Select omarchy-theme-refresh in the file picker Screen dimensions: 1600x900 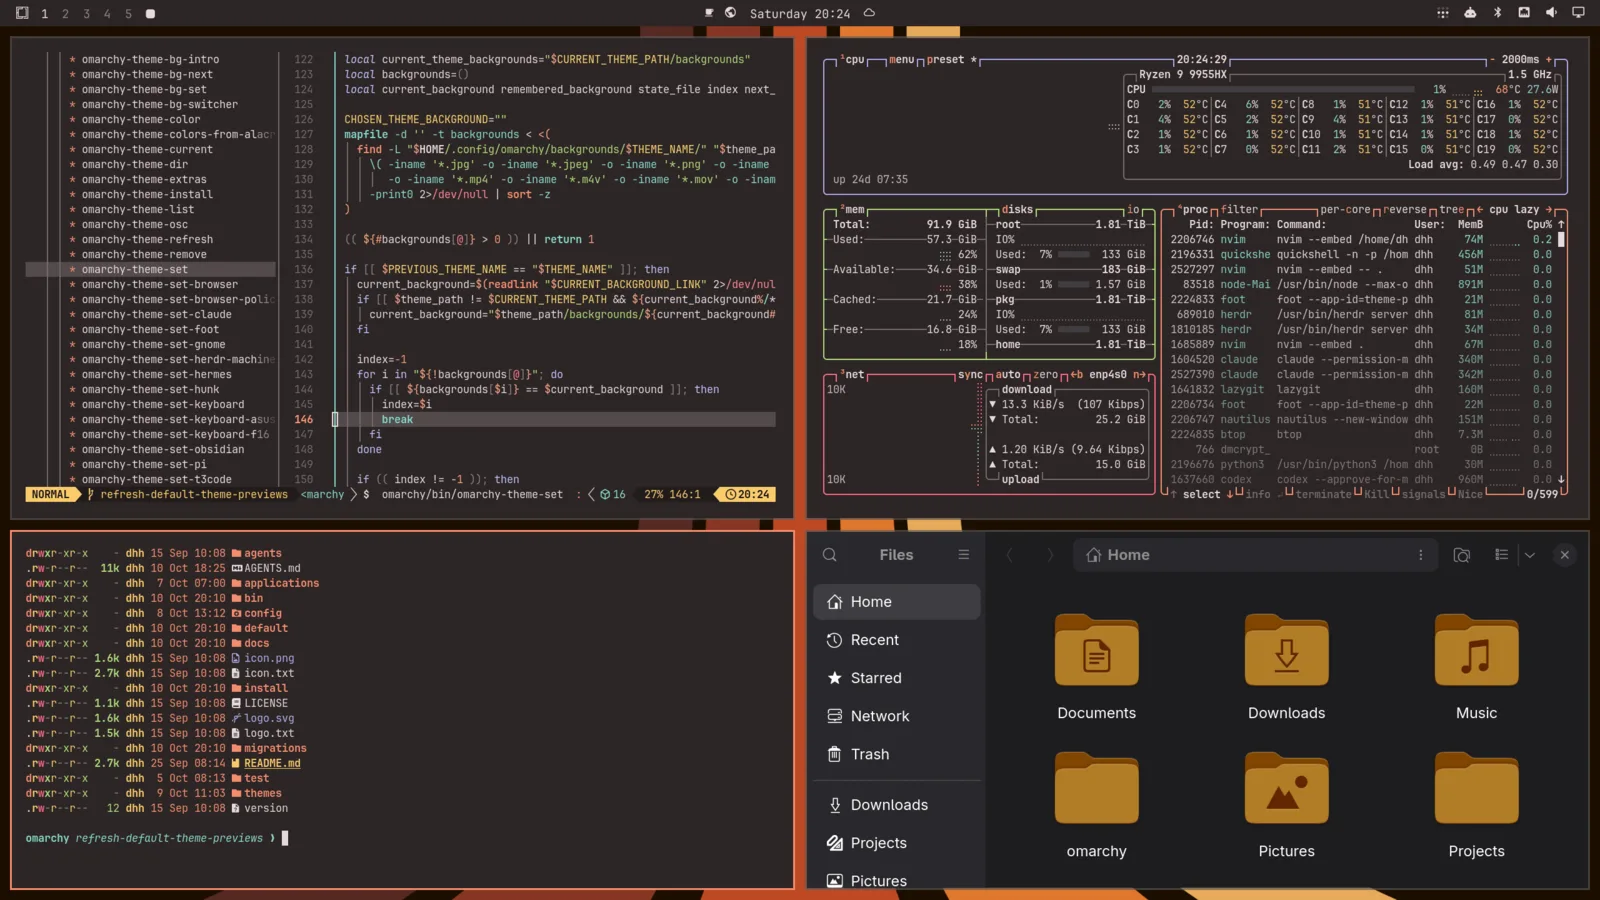click(147, 240)
